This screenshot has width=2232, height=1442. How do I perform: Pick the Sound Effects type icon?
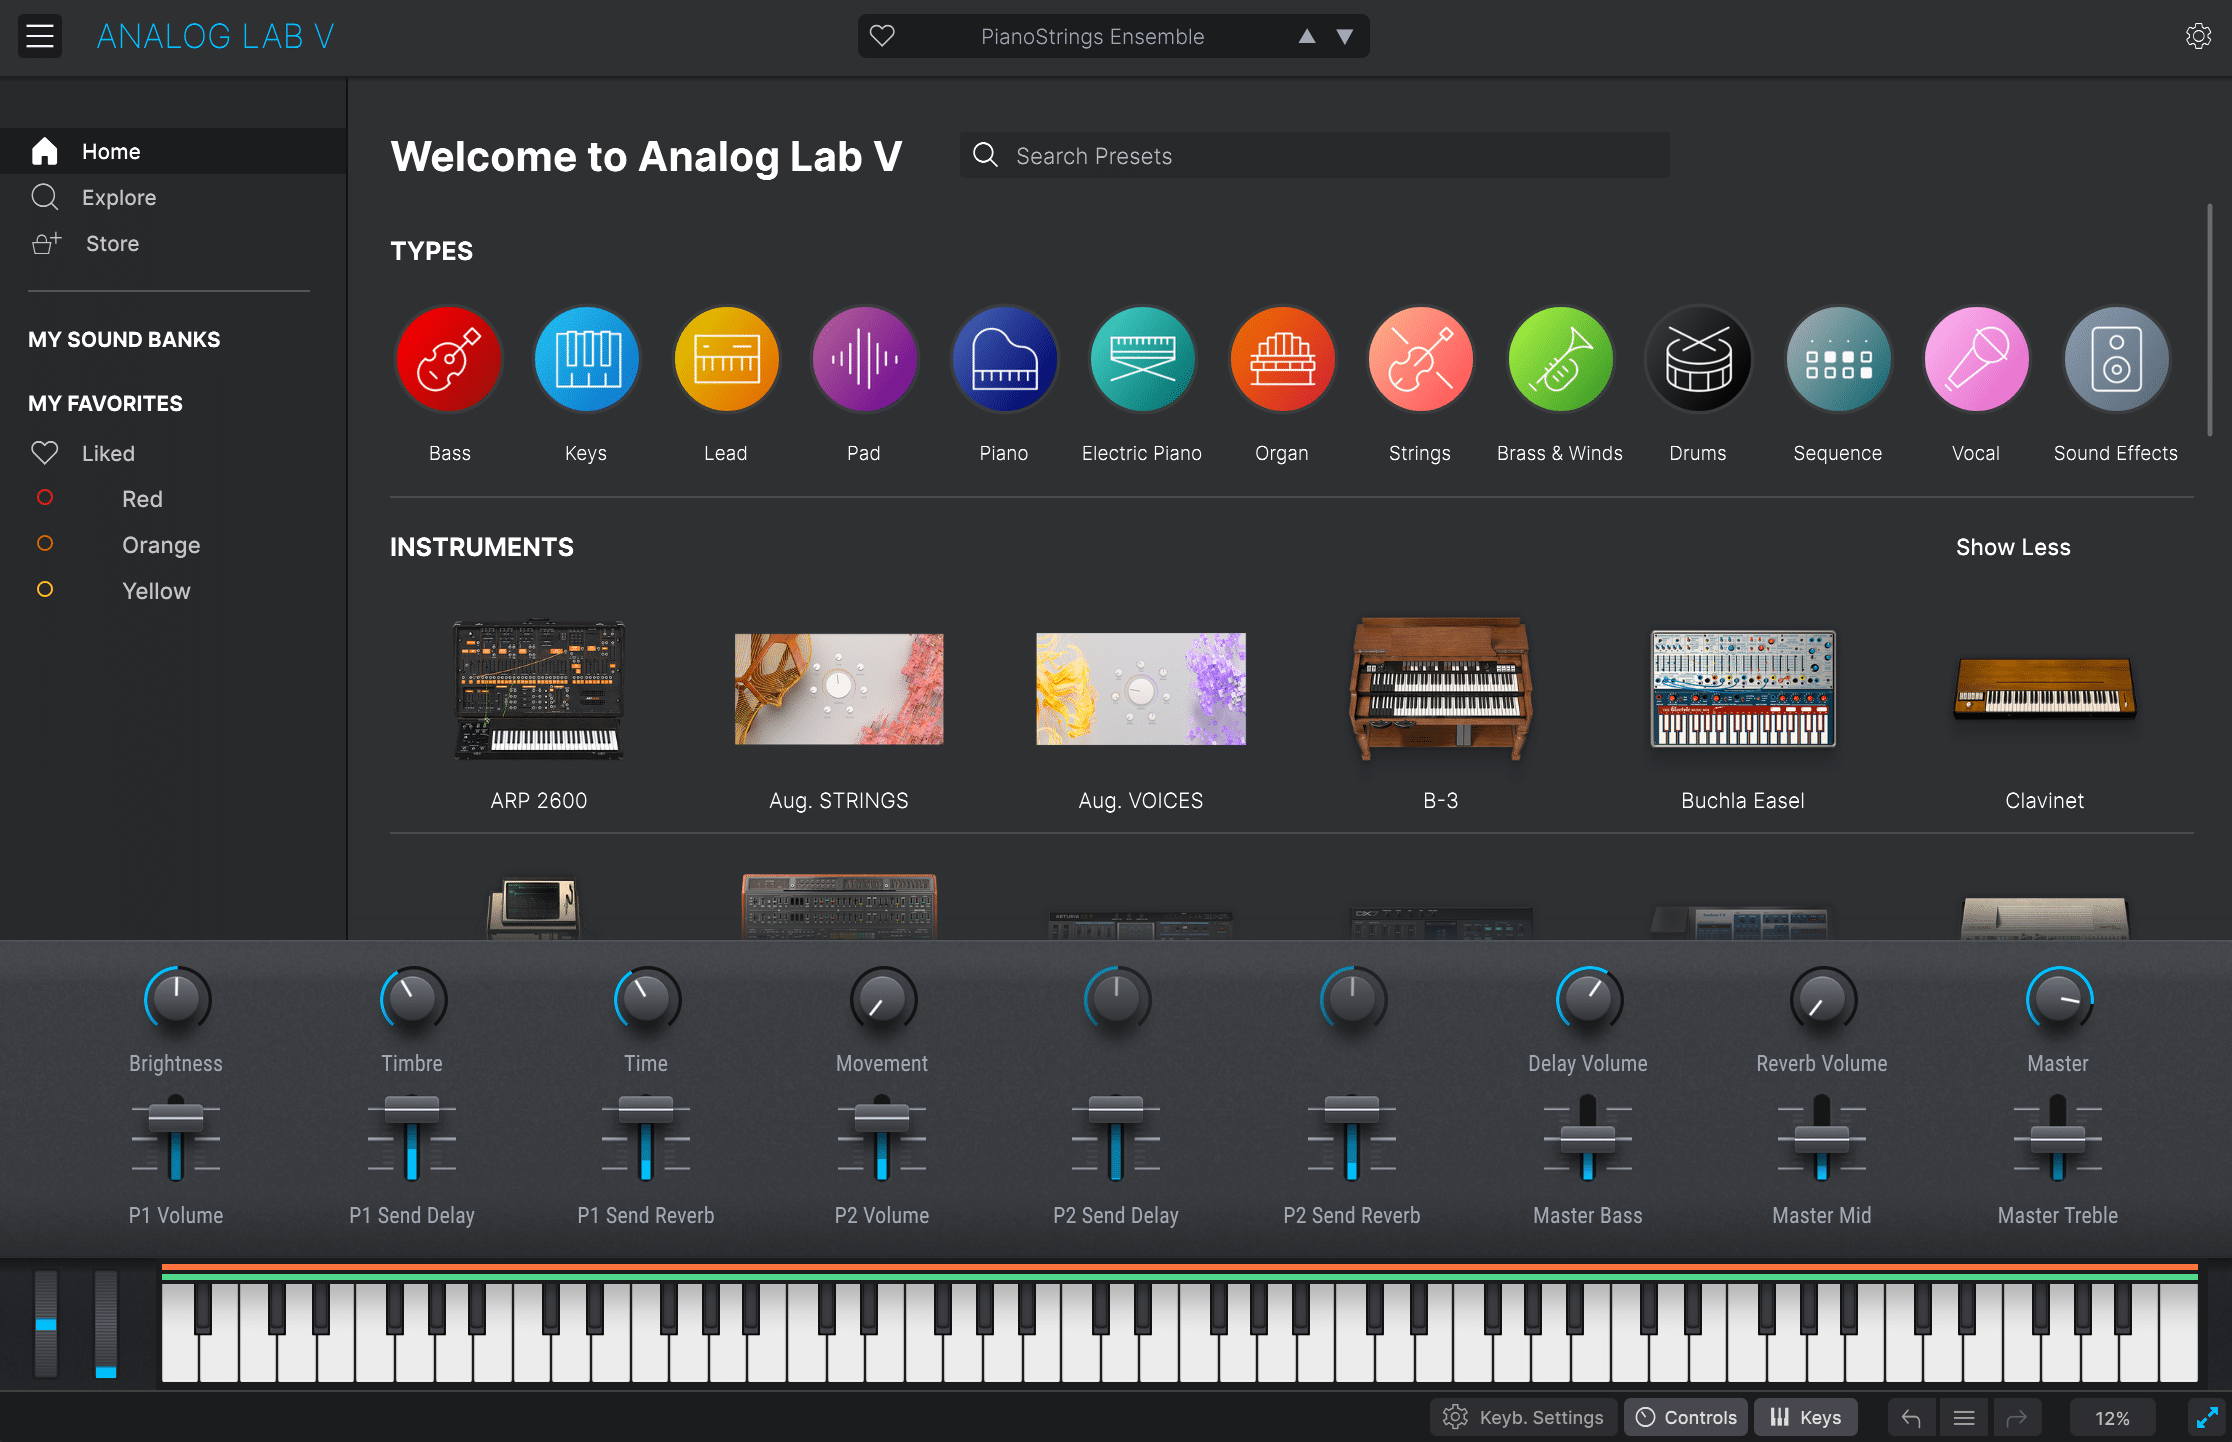coord(2116,359)
